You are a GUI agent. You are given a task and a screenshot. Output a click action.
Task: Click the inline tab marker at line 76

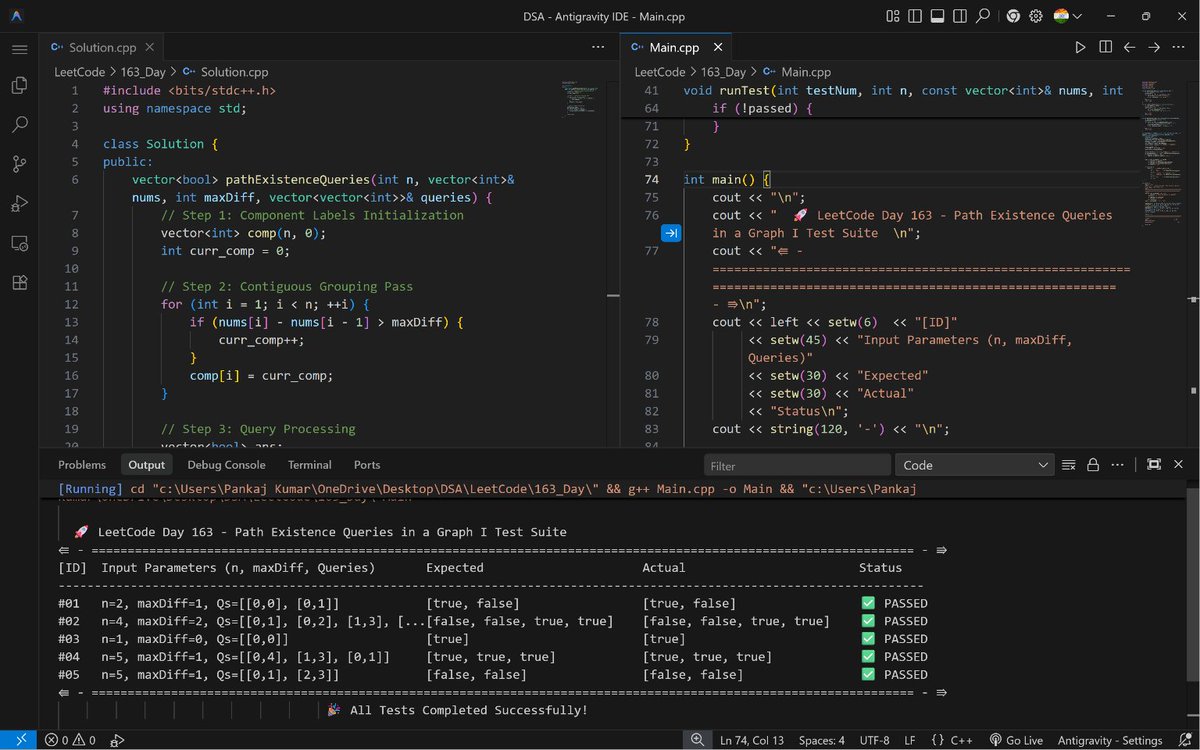tap(671, 233)
